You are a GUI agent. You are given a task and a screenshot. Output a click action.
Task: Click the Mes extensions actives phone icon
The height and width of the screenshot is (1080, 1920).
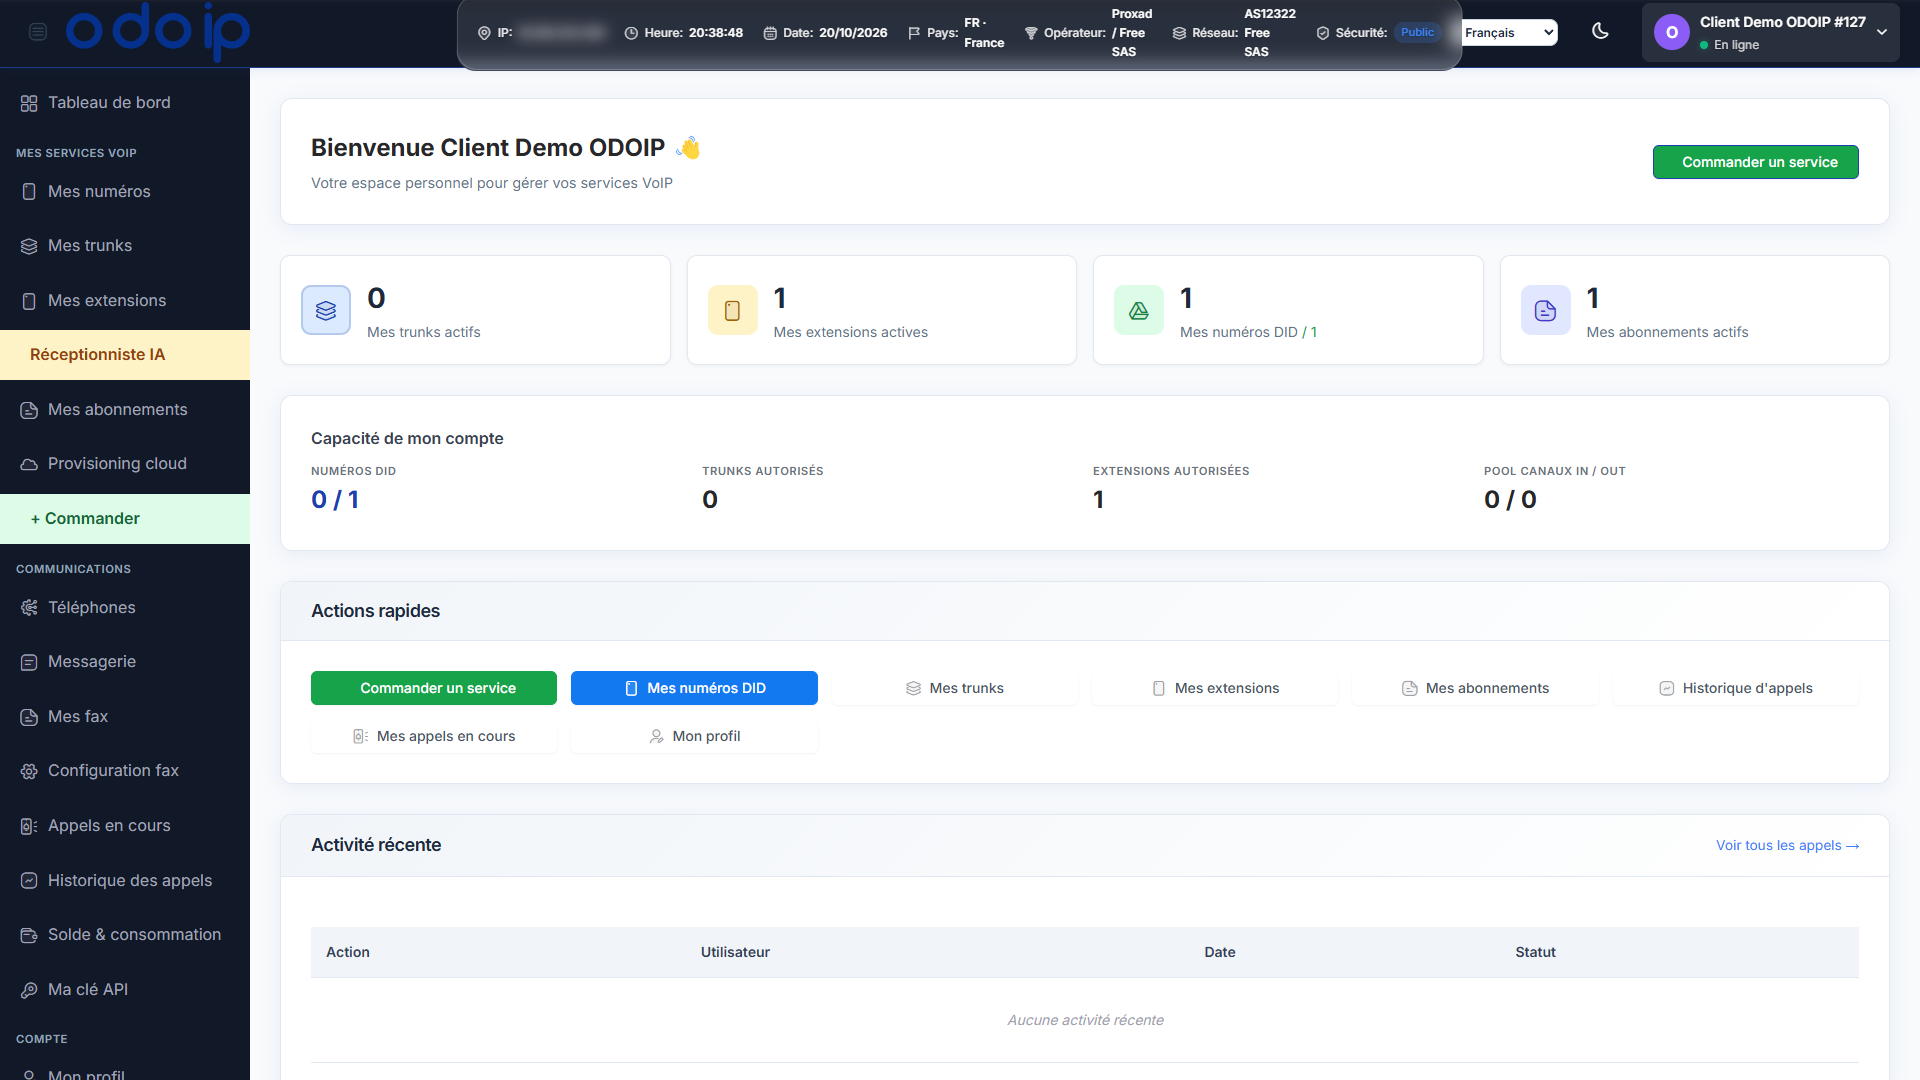pos(732,310)
